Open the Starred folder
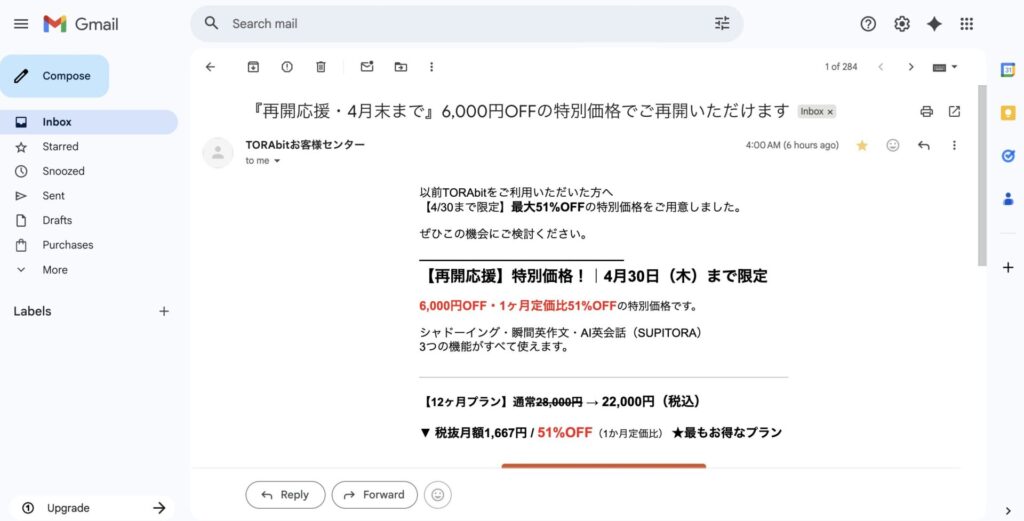This screenshot has width=1024, height=521. pos(60,147)
